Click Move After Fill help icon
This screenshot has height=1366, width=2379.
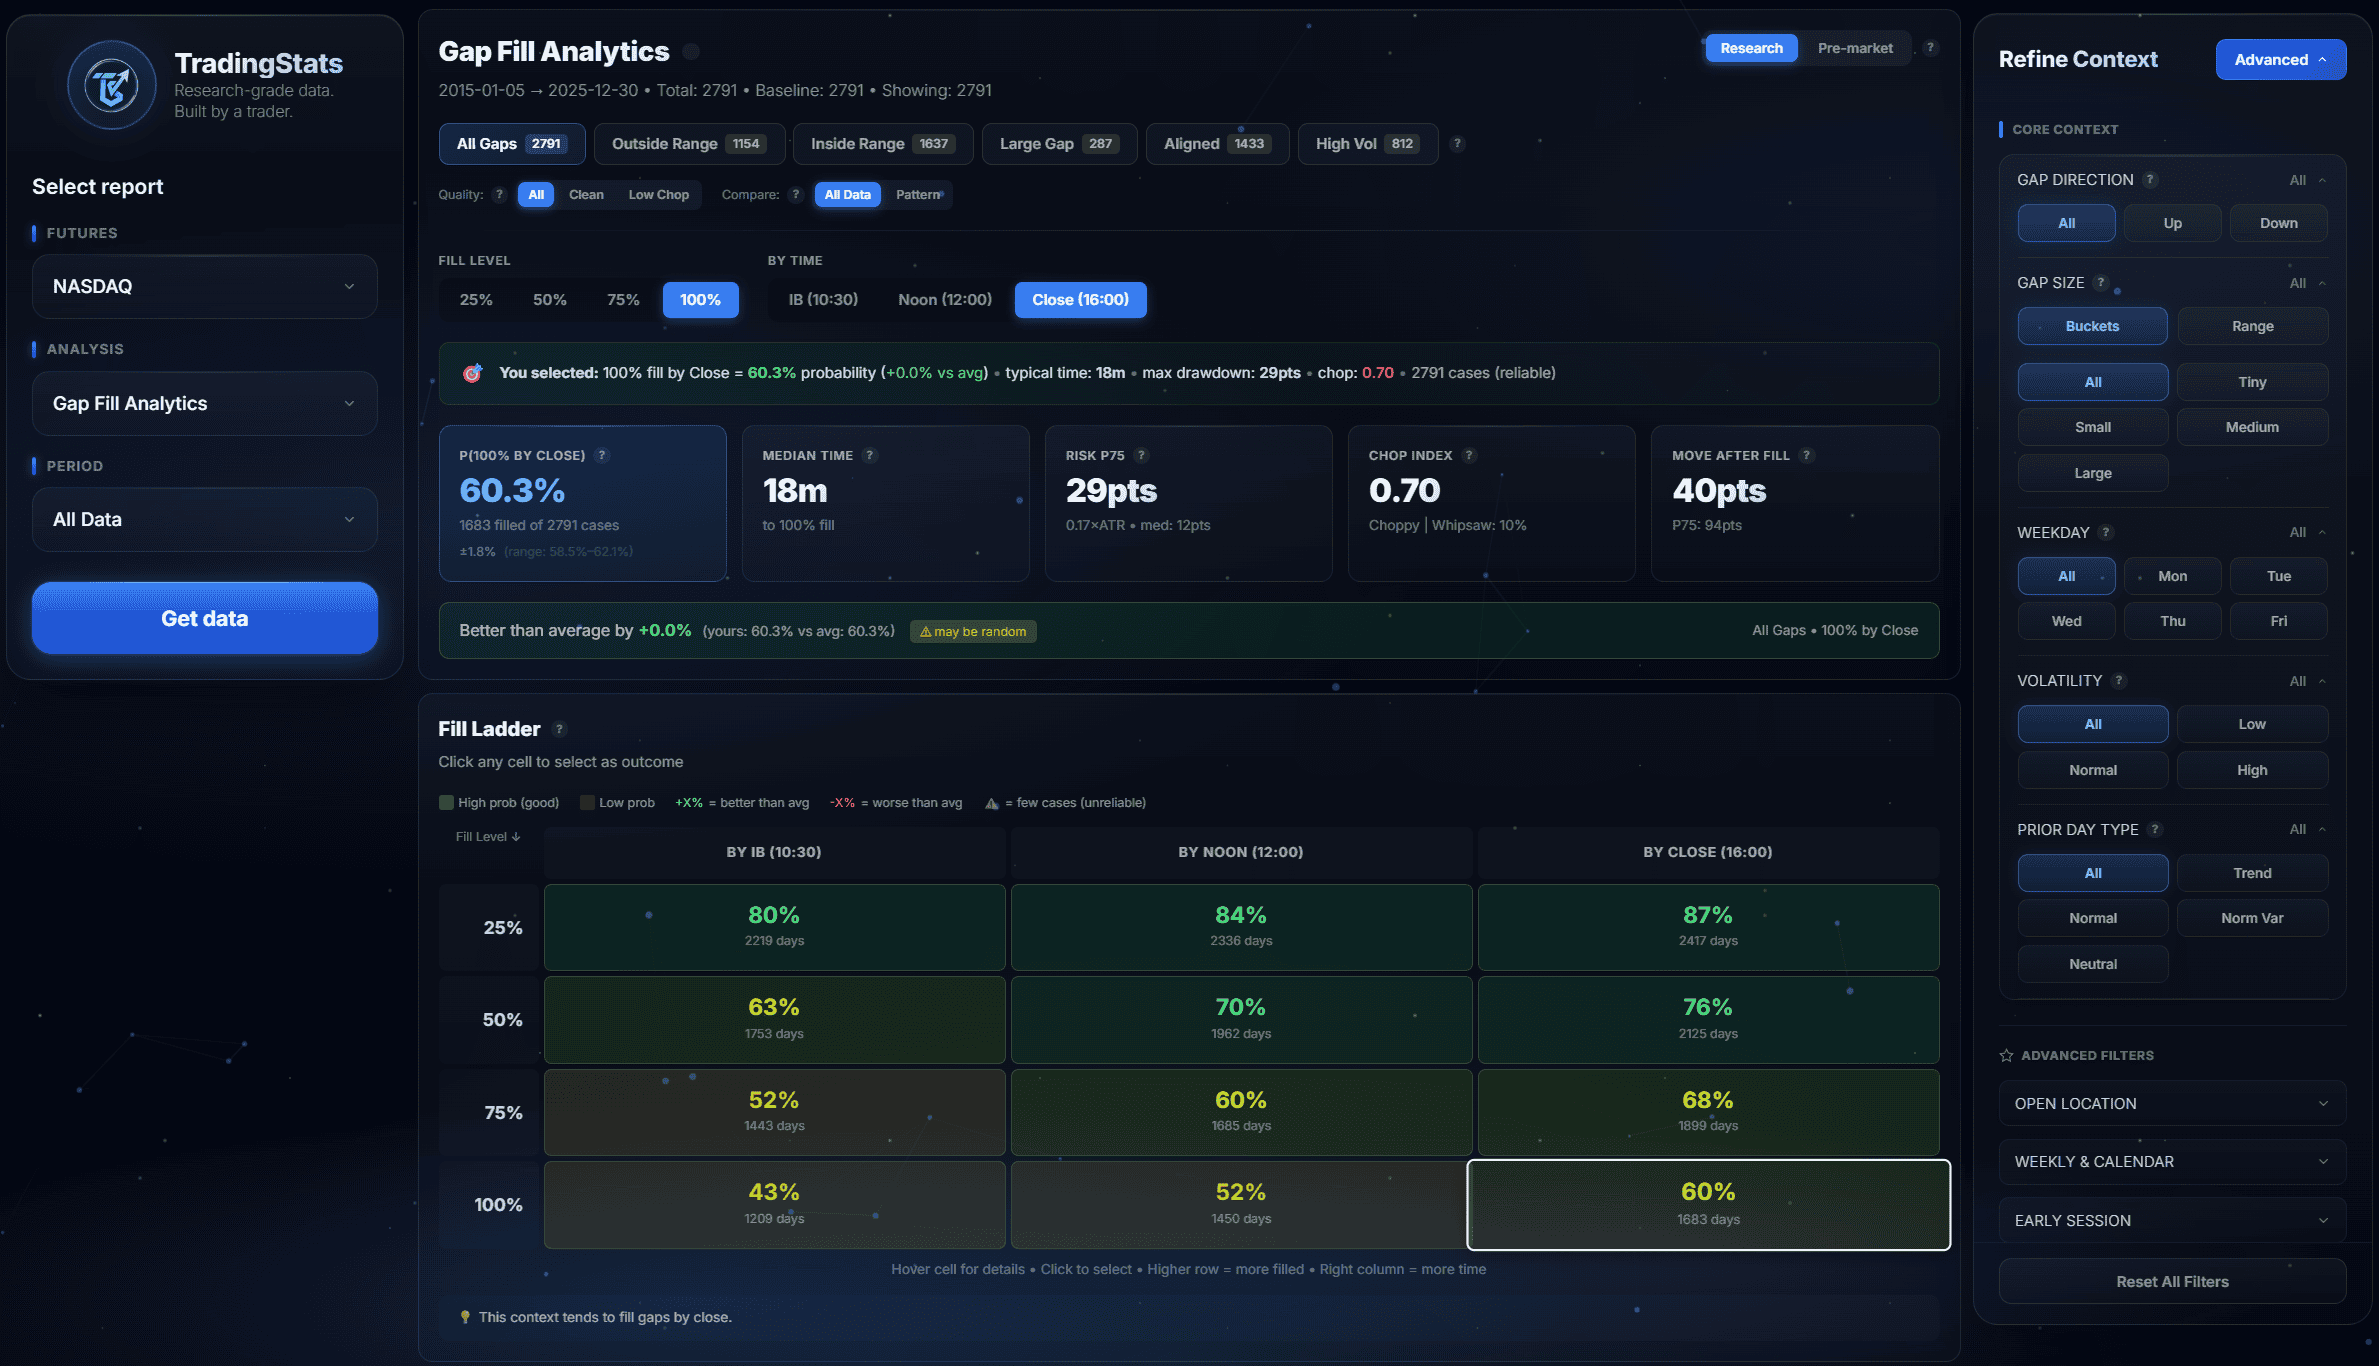pos(1806,455)
